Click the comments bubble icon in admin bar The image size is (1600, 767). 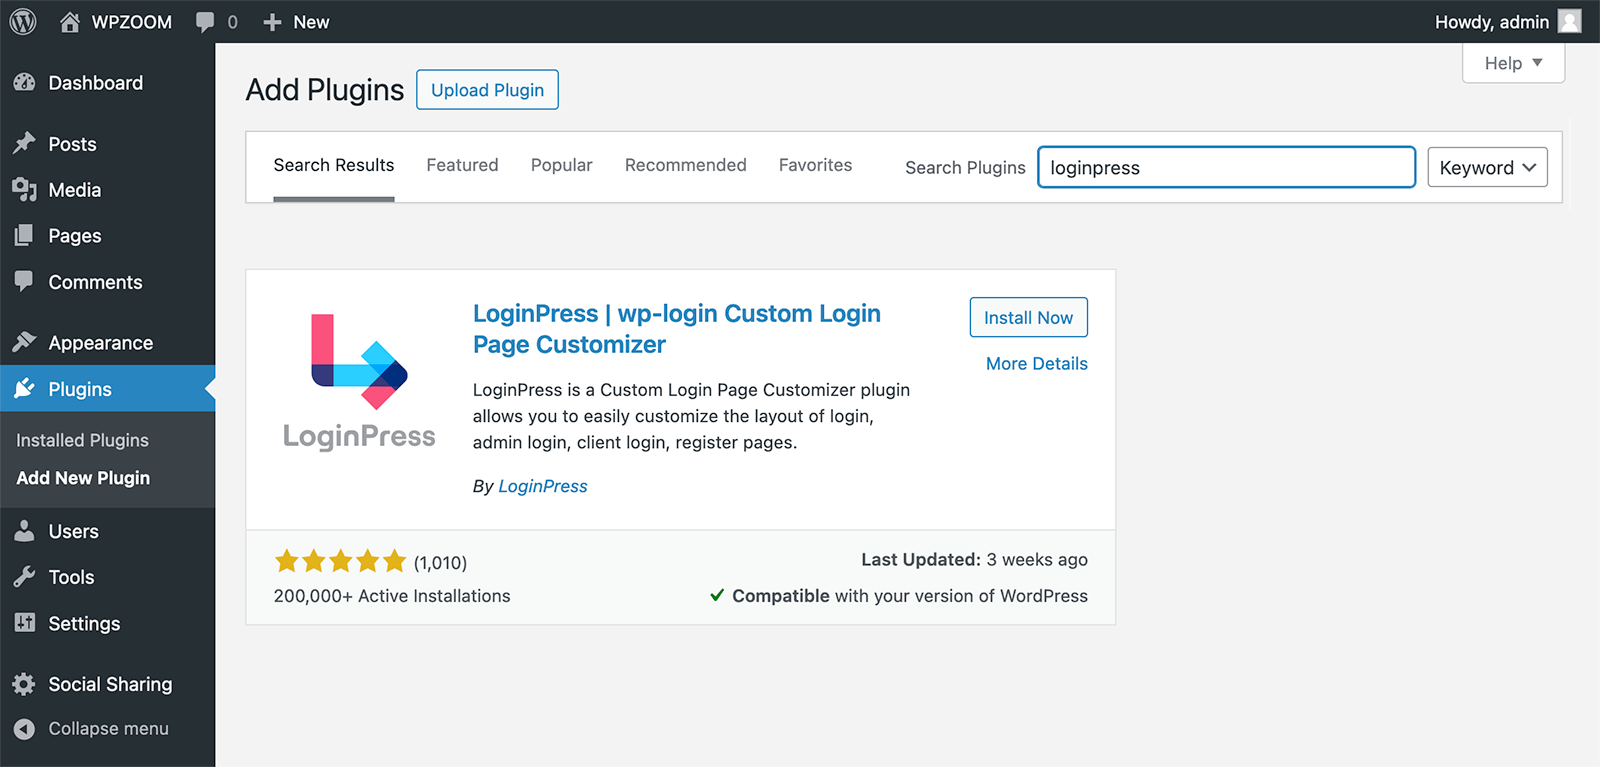(205, 22)
